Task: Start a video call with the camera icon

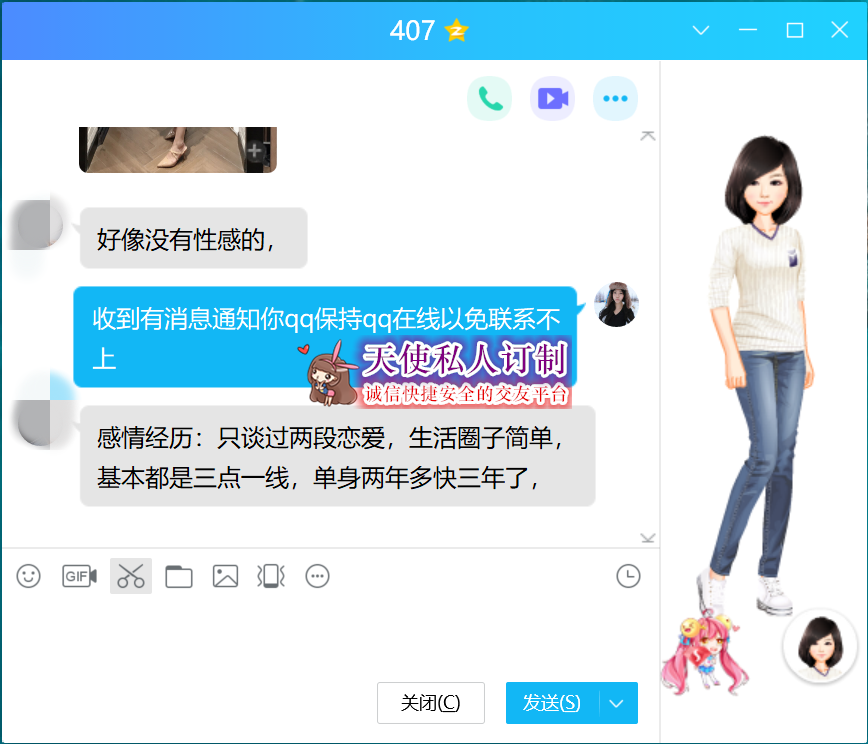Action: point(552,98)
